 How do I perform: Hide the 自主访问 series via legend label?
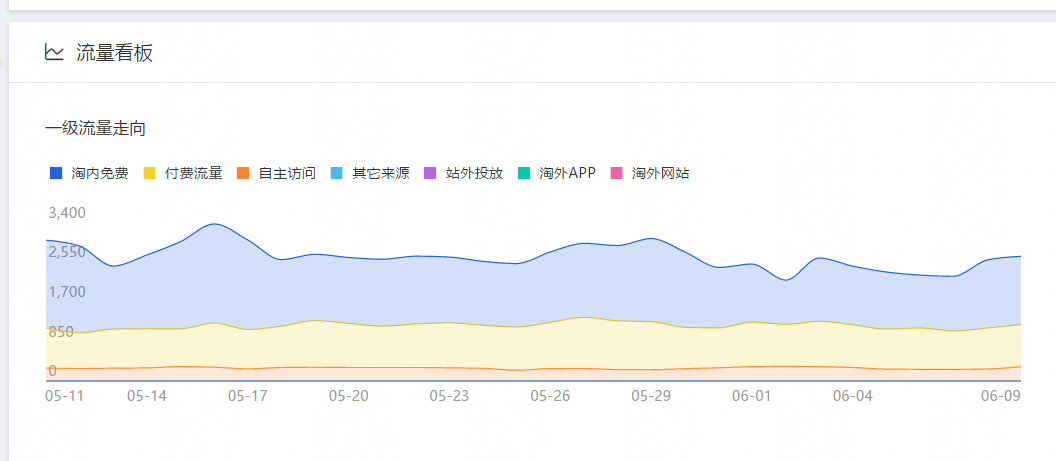click(286, 173)
